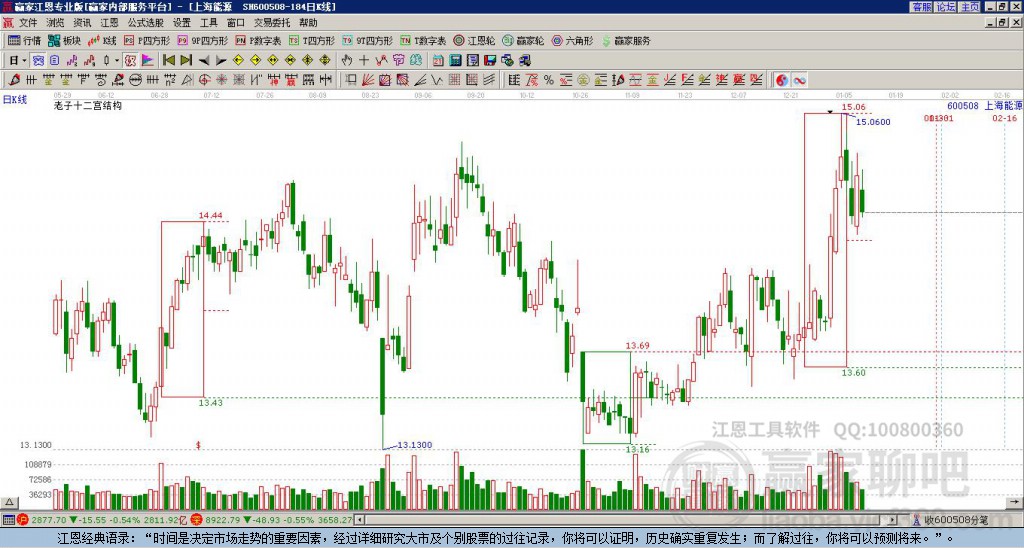Open the 文件 menu
Screen dimensions: 1024x548
click(28, 23)
